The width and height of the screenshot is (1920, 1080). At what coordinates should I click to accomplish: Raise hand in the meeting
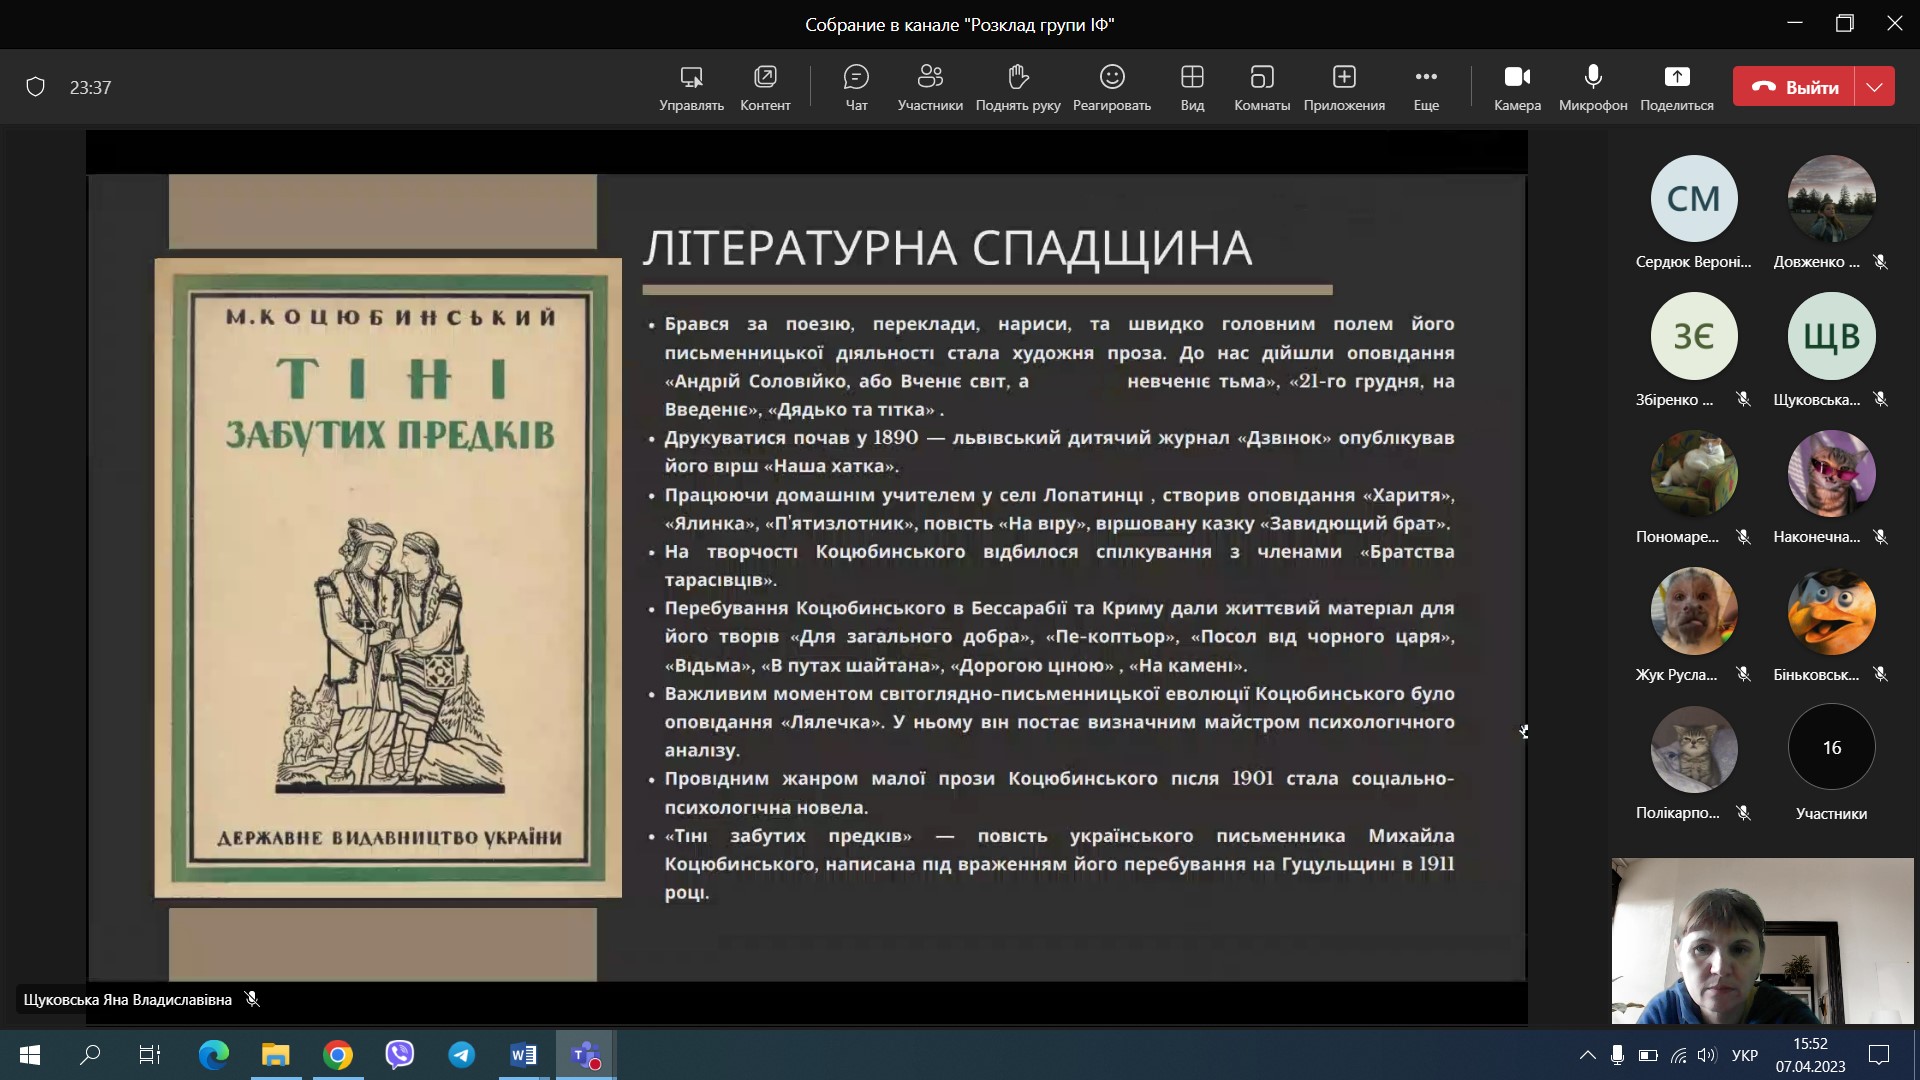pyautogui.click(x=1017, y=87)
